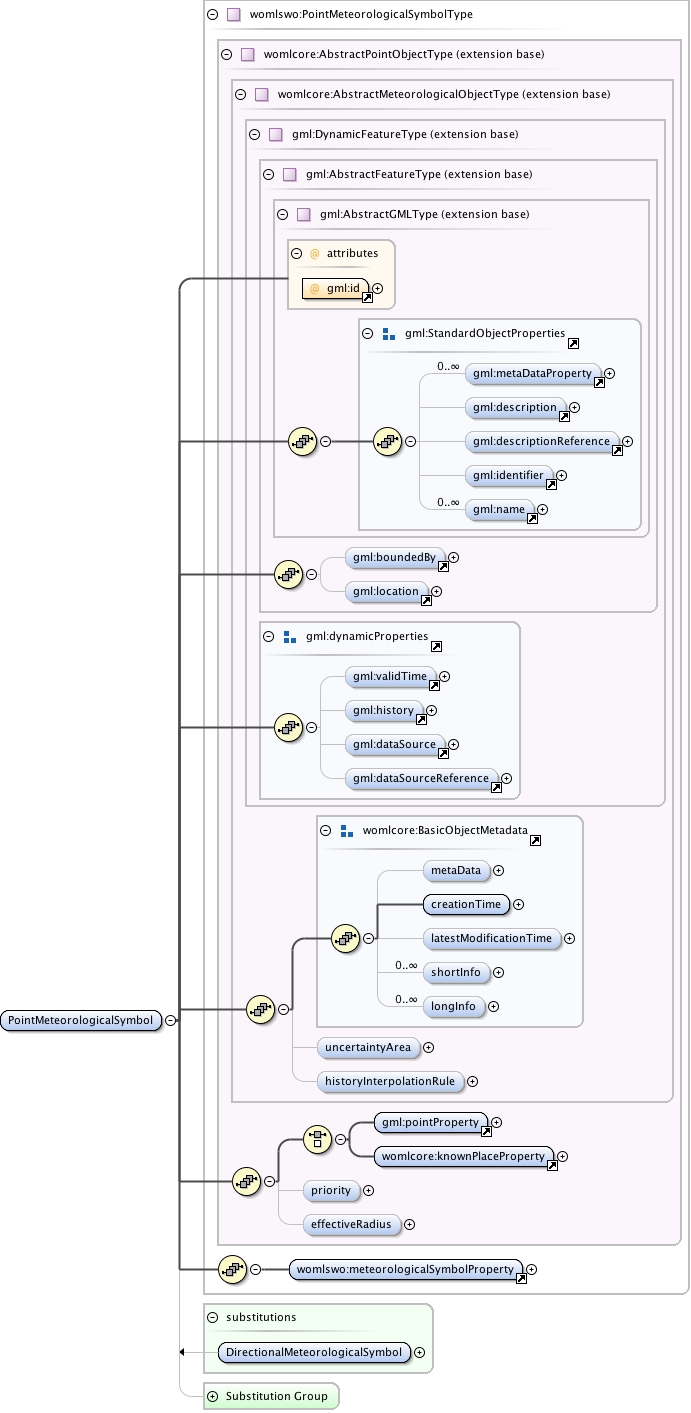Collapse gml:DynamicFeatureType extension base
The width and height of the screenshot is (691, 1413).
tap(254, 134)
